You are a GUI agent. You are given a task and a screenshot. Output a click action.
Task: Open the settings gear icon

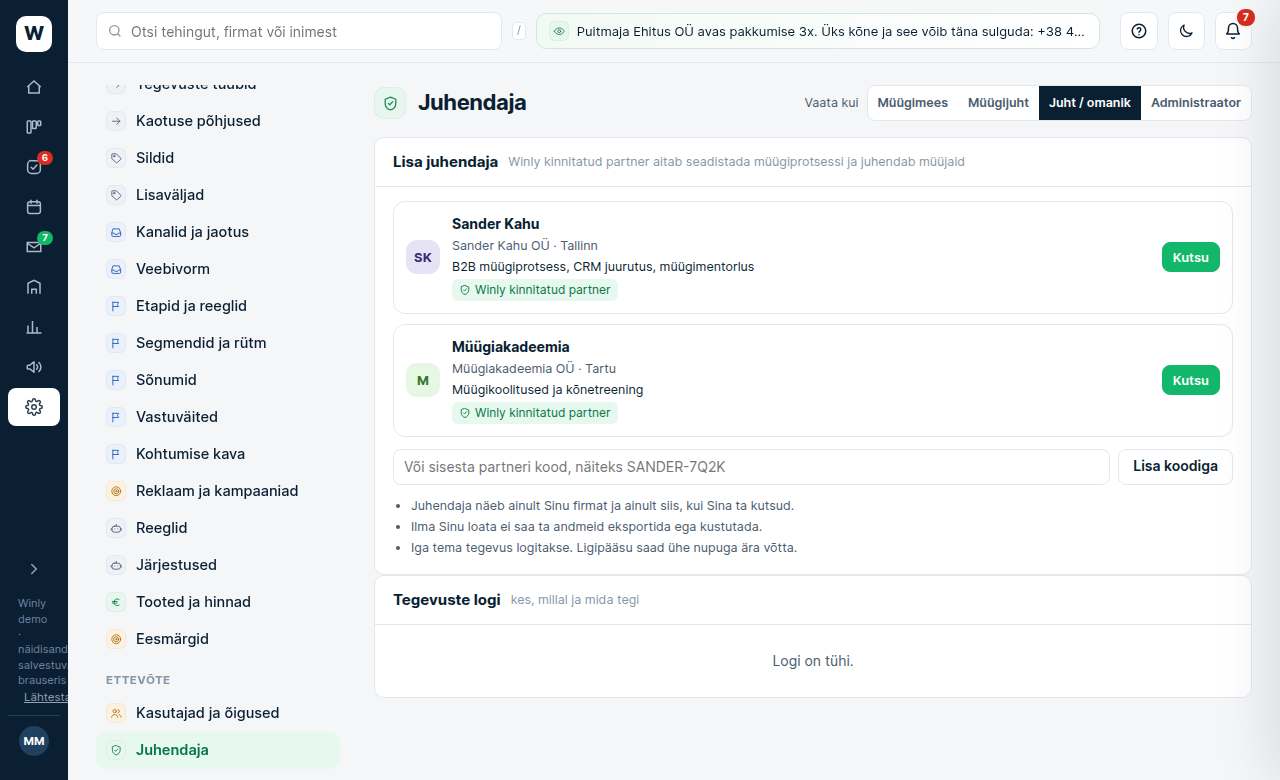pyautogui.click(x=34, y=407)
